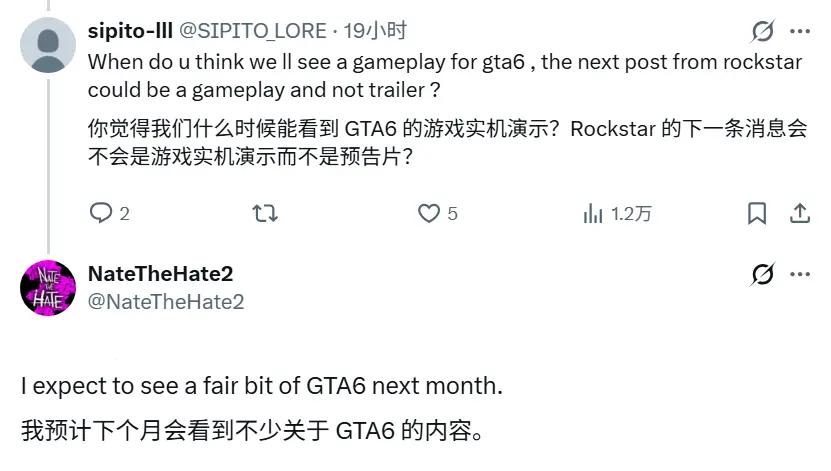This screenshot has height=471, width=831.
Task: Like sipito-lll's tweet with the heart icon
Action: coord(429,213)
